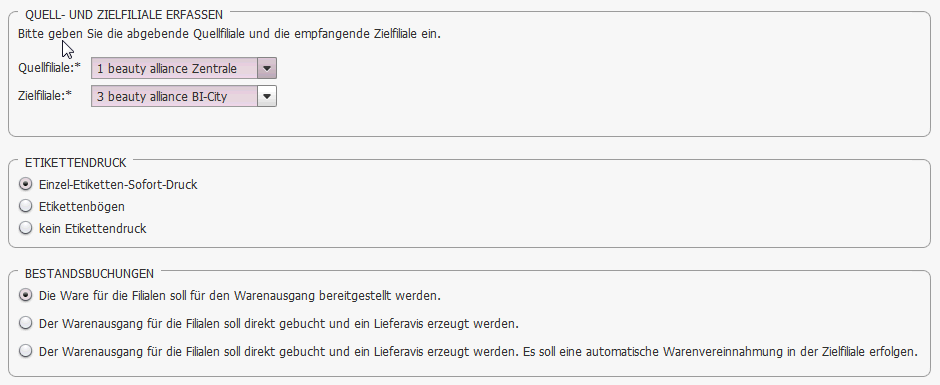
Task: Click the 'Einzel-Etiketten-Sofort-Druck' label text
Action: click(118, 185)
